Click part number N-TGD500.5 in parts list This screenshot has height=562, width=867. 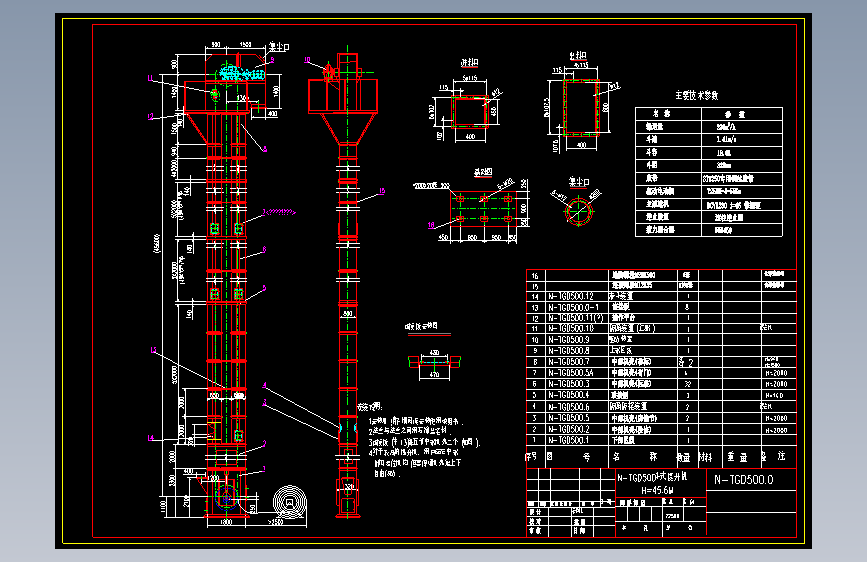pyautogui.click(x=569, y=418)
